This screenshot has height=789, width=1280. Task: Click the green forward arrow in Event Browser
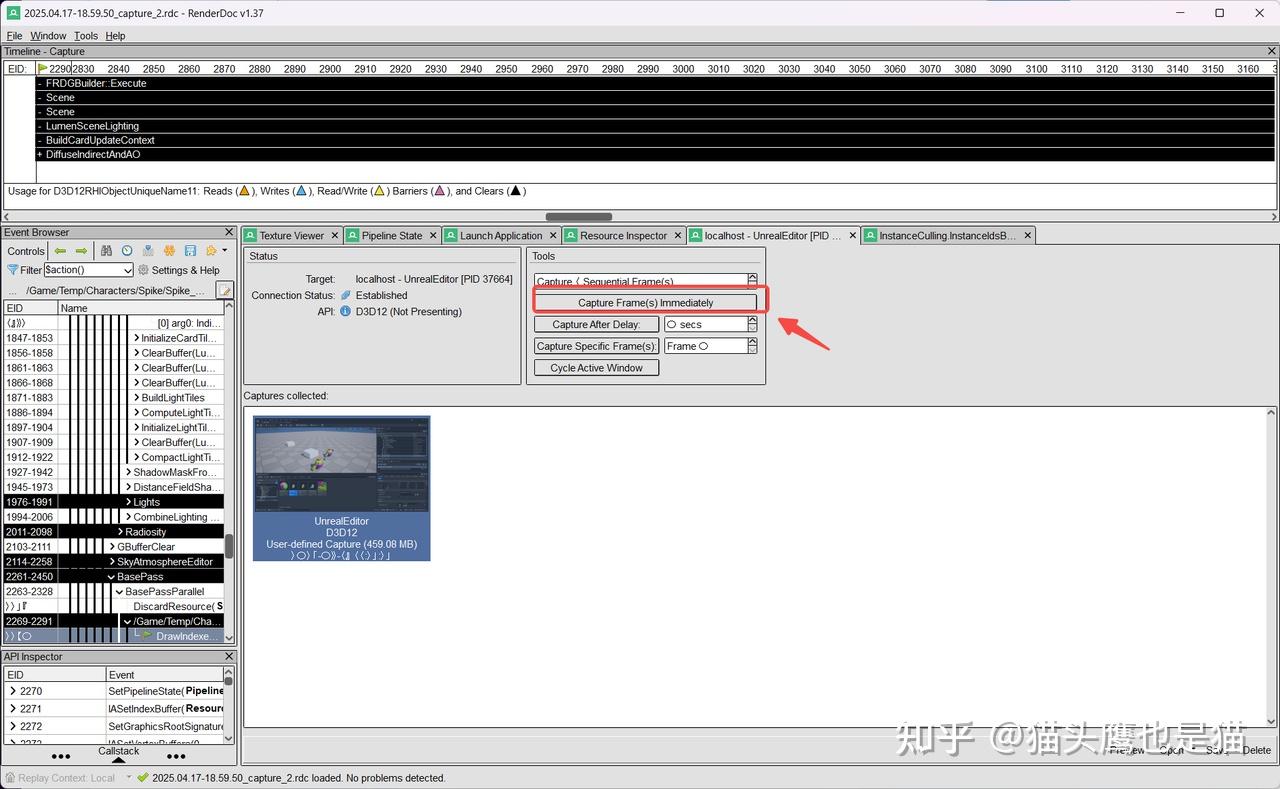(80, 250)
